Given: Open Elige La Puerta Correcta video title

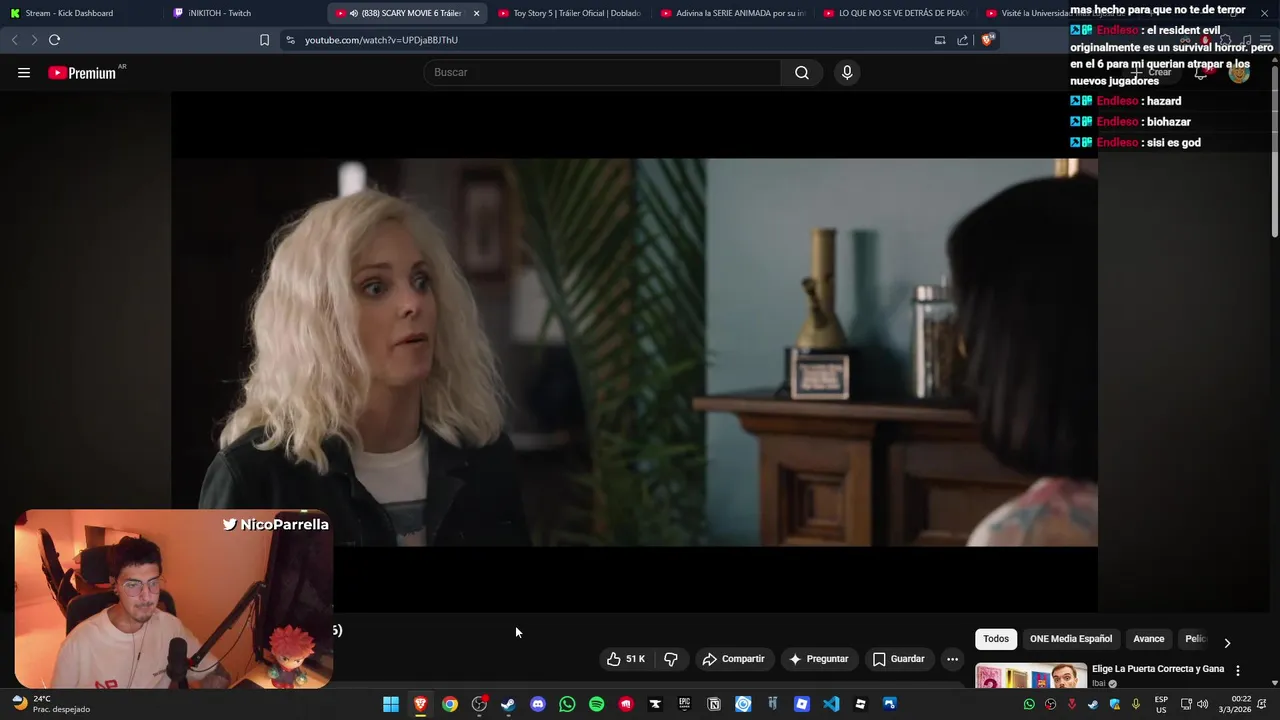Looking at the screenshot, I should (x=1158, y=669).
